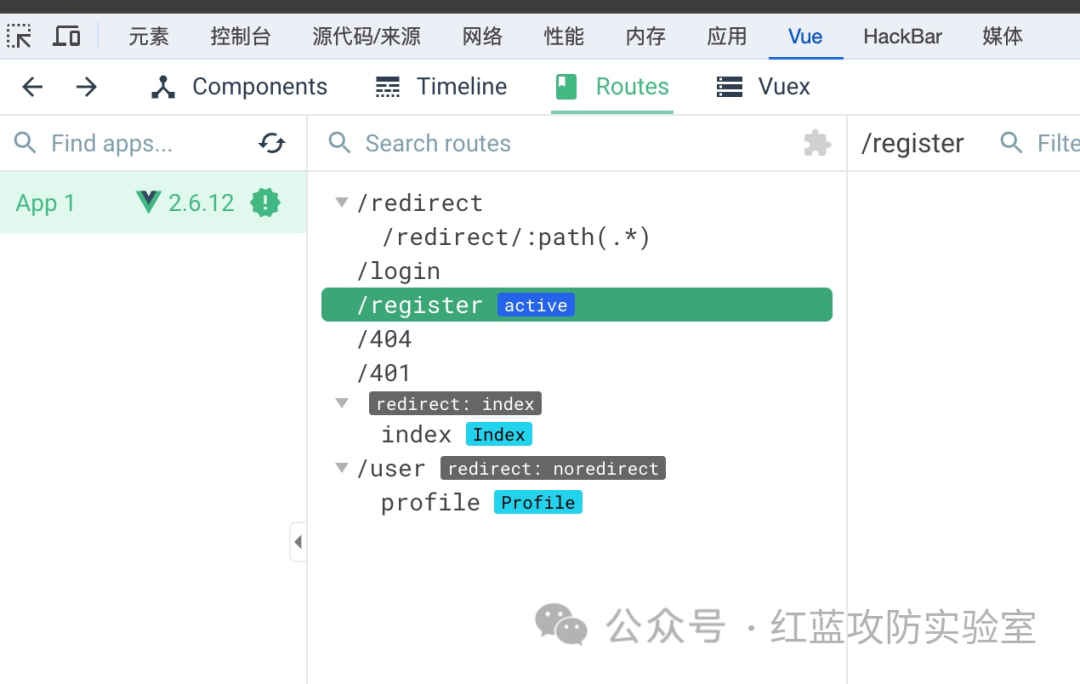The height and width of the screenshot is (684, 1080).
Task: Select App 1 in apps list
Action: pos(153,203)
